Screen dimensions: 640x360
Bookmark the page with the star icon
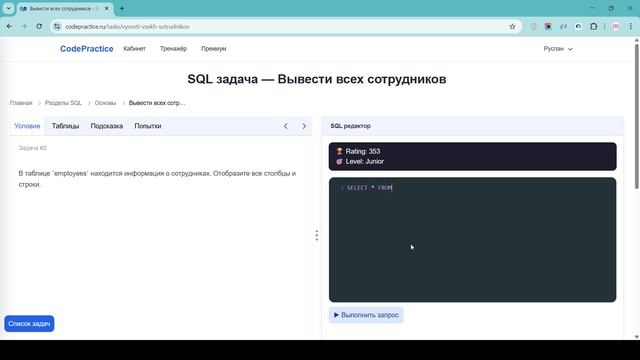coord(512,27)
